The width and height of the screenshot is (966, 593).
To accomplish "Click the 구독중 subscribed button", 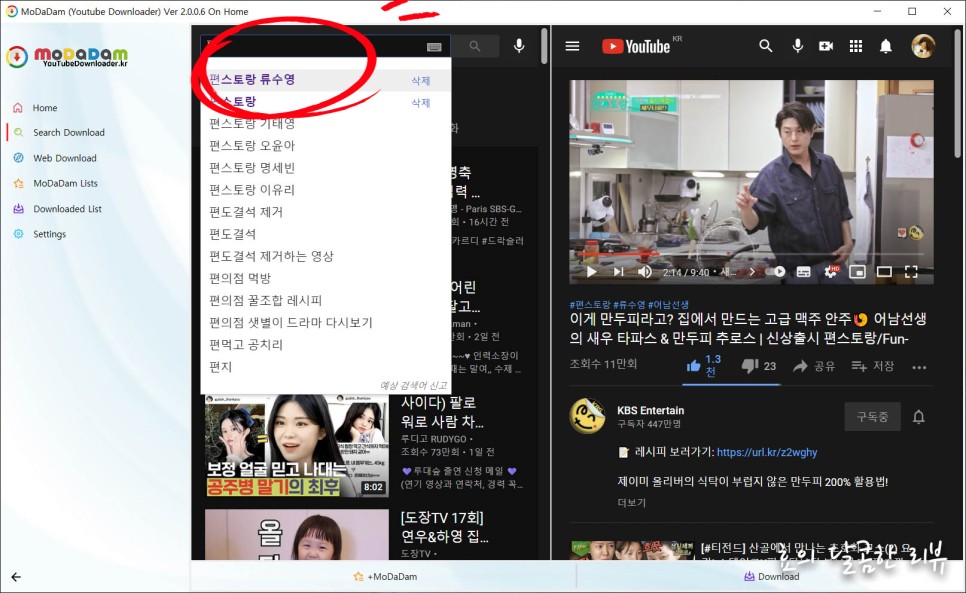I will (x=872, y=417).
